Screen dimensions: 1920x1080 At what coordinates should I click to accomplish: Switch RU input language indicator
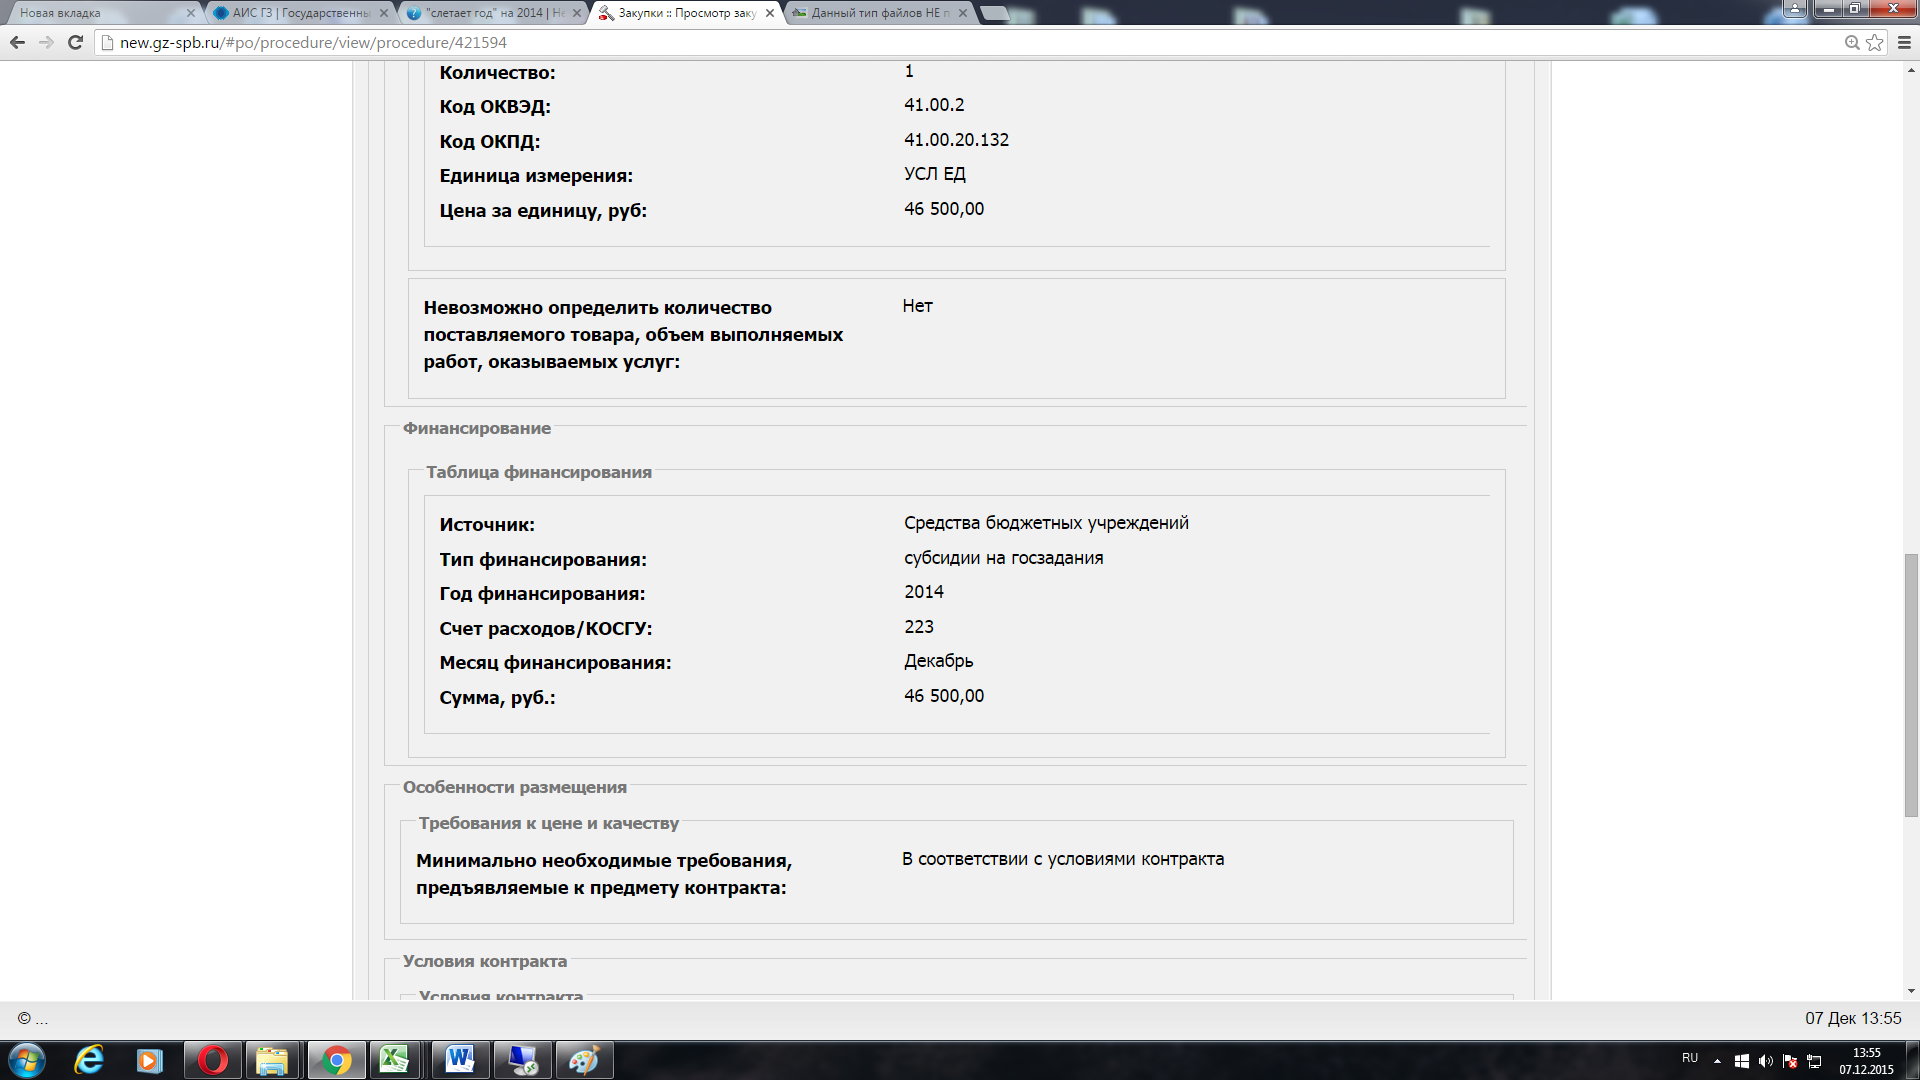[1690, 1058]
